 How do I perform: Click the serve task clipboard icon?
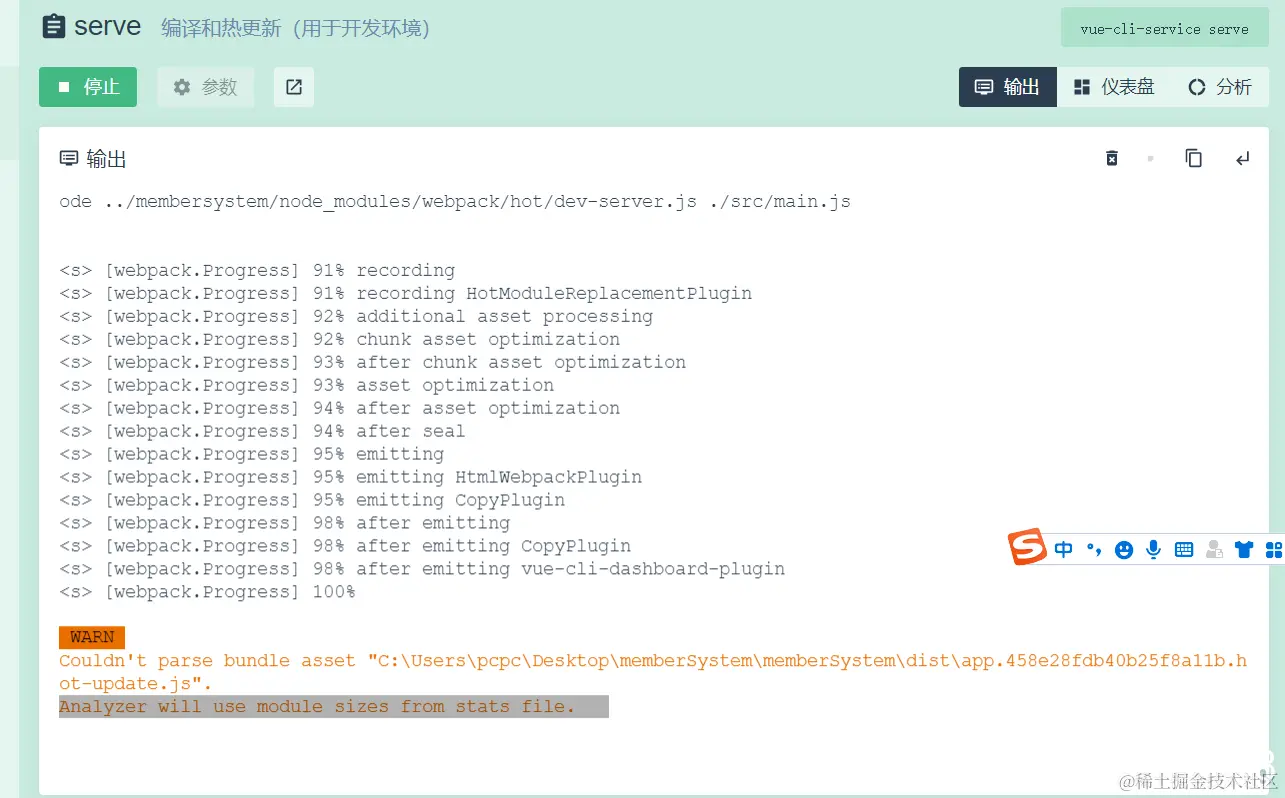(x=54, y=27)
